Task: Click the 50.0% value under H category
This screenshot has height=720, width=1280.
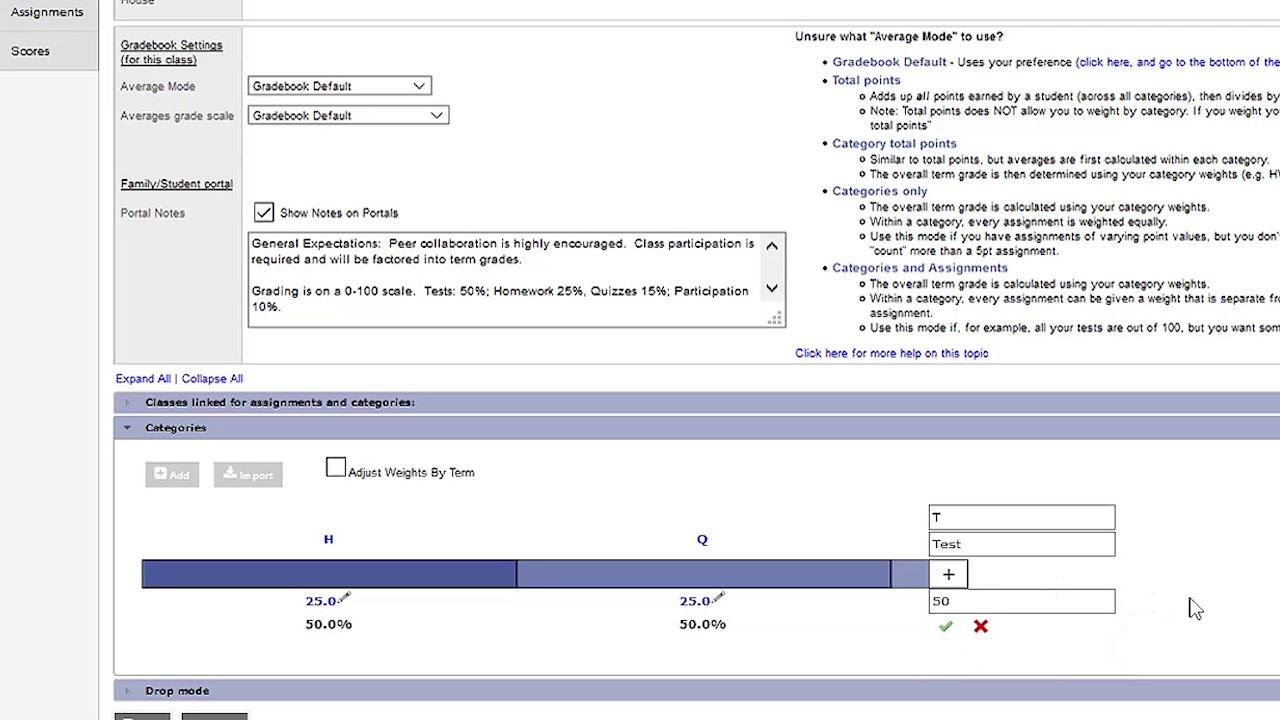Action: [x=328, y=624]
